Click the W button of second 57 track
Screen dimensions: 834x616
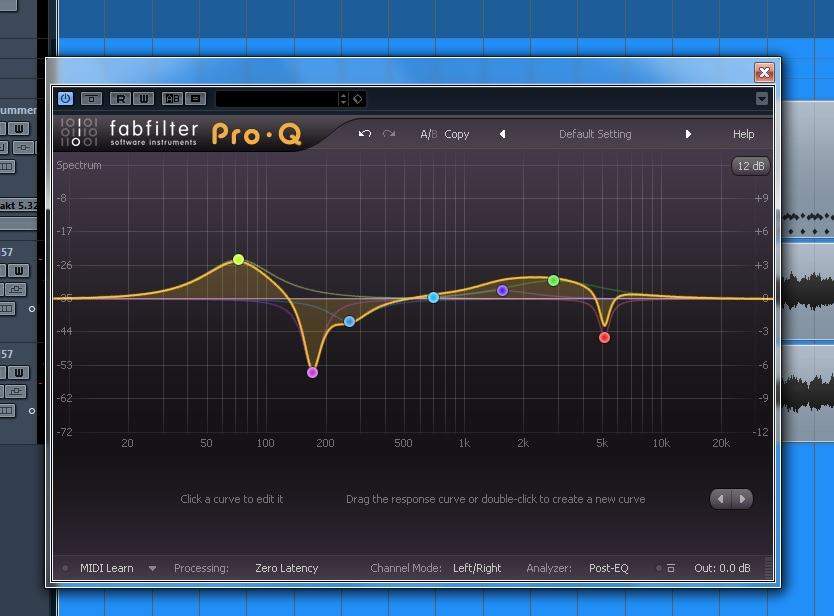[x=19, y=373]
